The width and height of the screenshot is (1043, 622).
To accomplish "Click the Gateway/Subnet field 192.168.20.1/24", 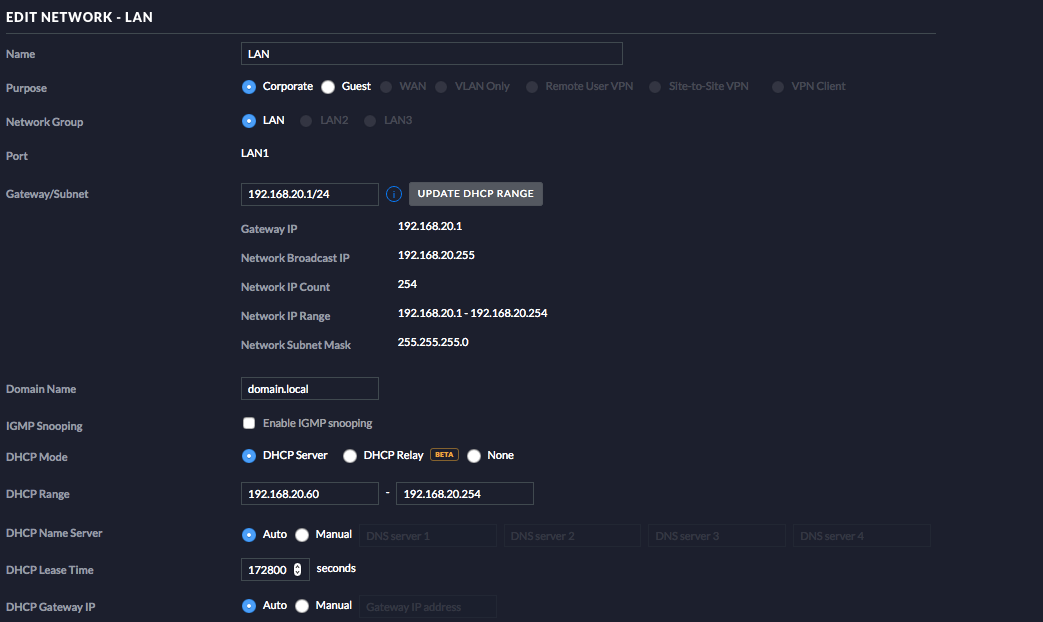I will pyautogui.click(x=309, y=194).
